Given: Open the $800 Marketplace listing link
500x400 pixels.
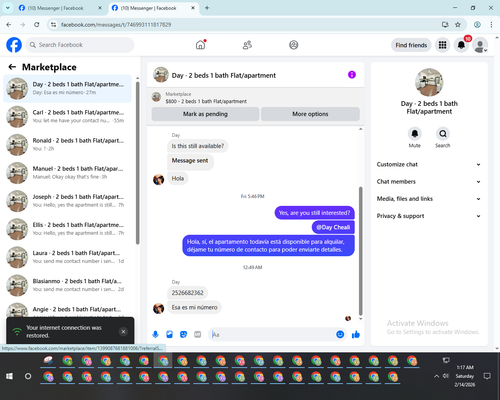Looking at the screenshot, I should 206,101.
